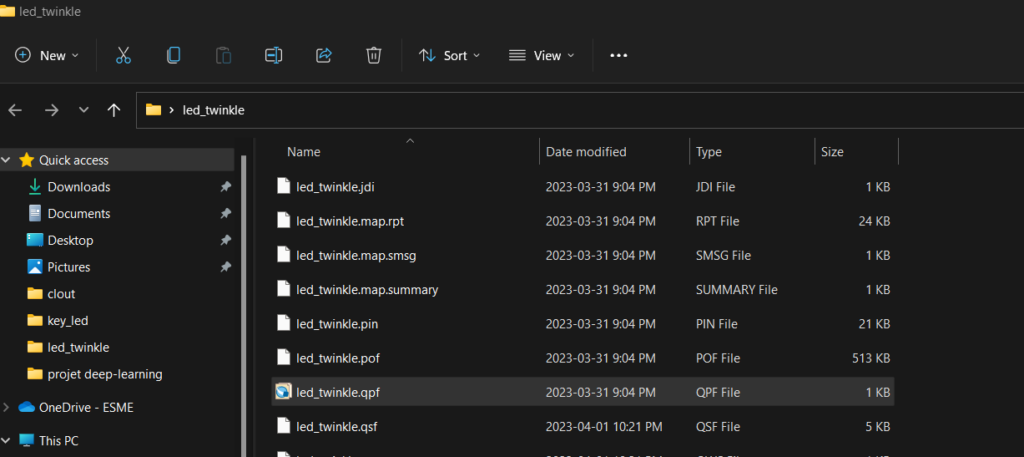The width and height of the screenshot is (1024, 457).
Task: Open the projet deep-learning folder
Action: pos(104,374)
